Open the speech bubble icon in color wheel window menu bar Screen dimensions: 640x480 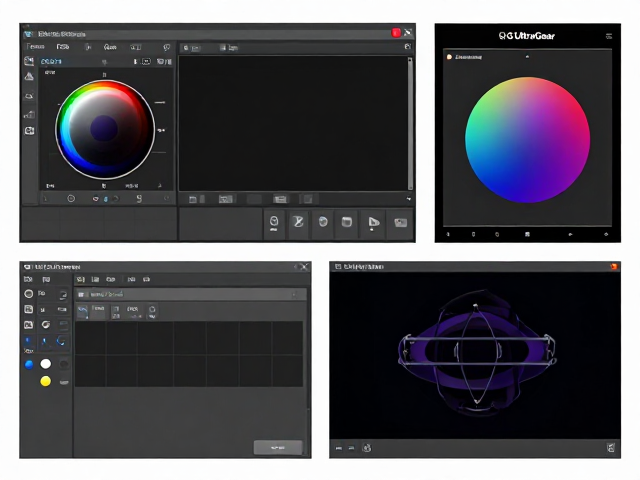point(167,47)
